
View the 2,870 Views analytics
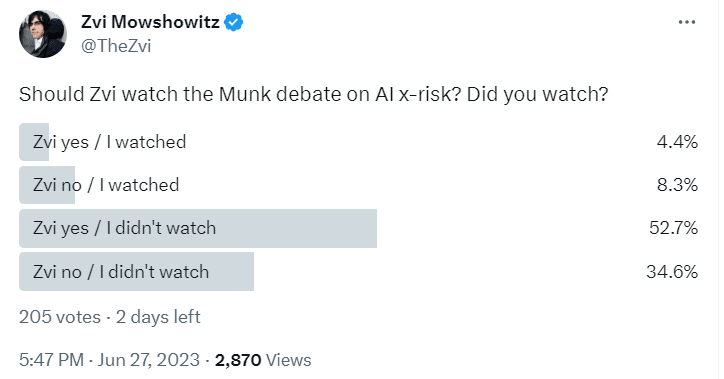click(x=263, y=360)
